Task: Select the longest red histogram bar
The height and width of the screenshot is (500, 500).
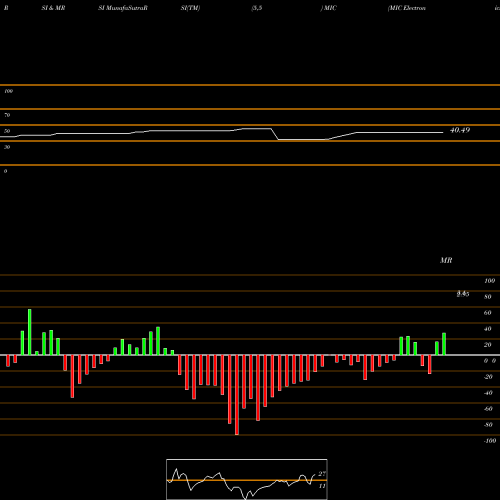Action: tap(237, 395)
